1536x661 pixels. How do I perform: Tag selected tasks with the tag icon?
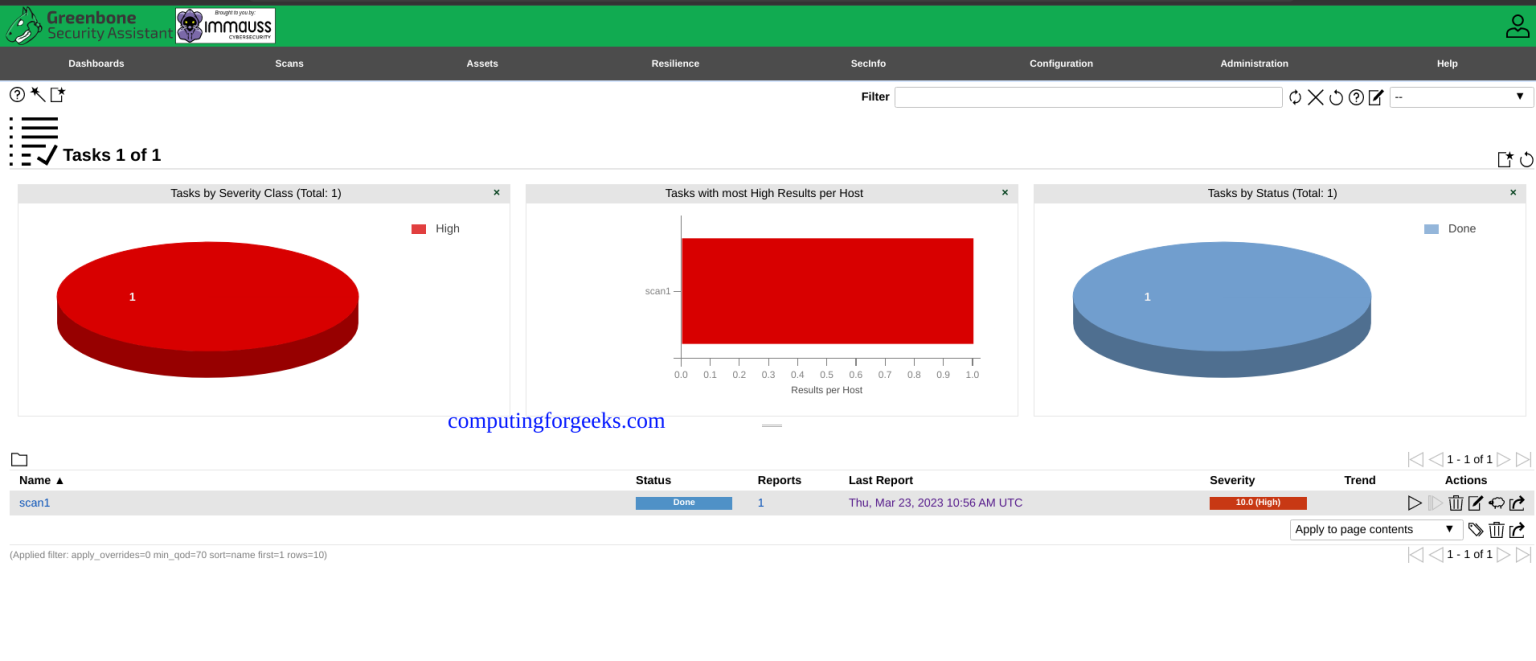click(1477, 529)
